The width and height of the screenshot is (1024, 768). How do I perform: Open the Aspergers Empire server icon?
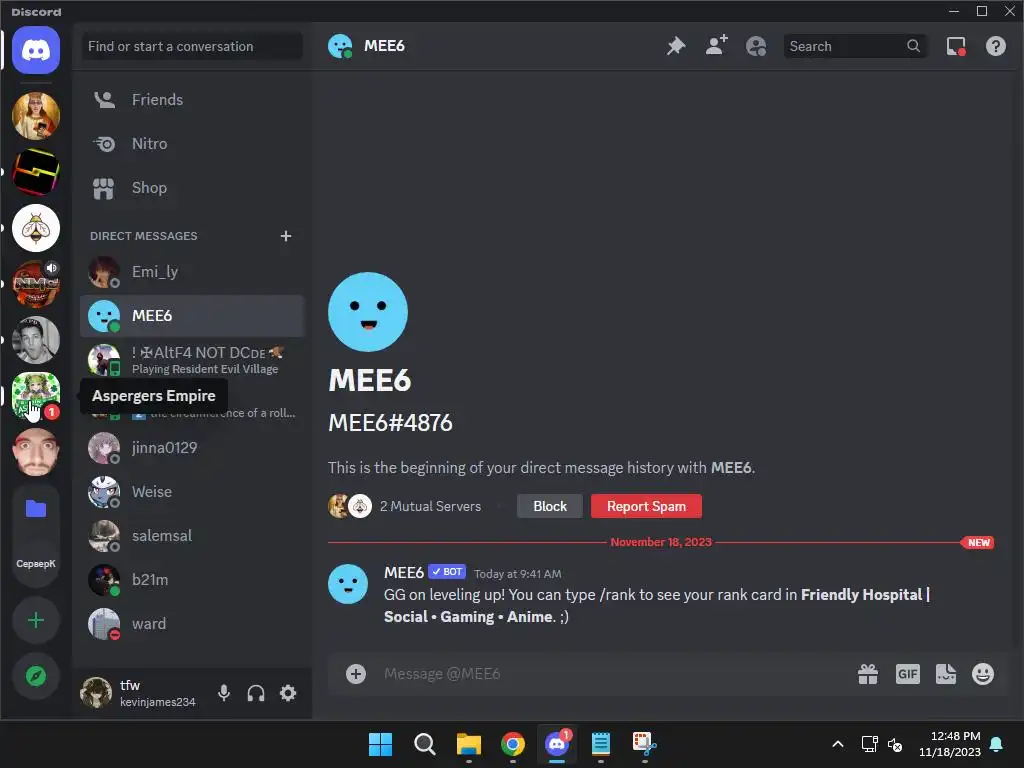click(x=36, y=395)
